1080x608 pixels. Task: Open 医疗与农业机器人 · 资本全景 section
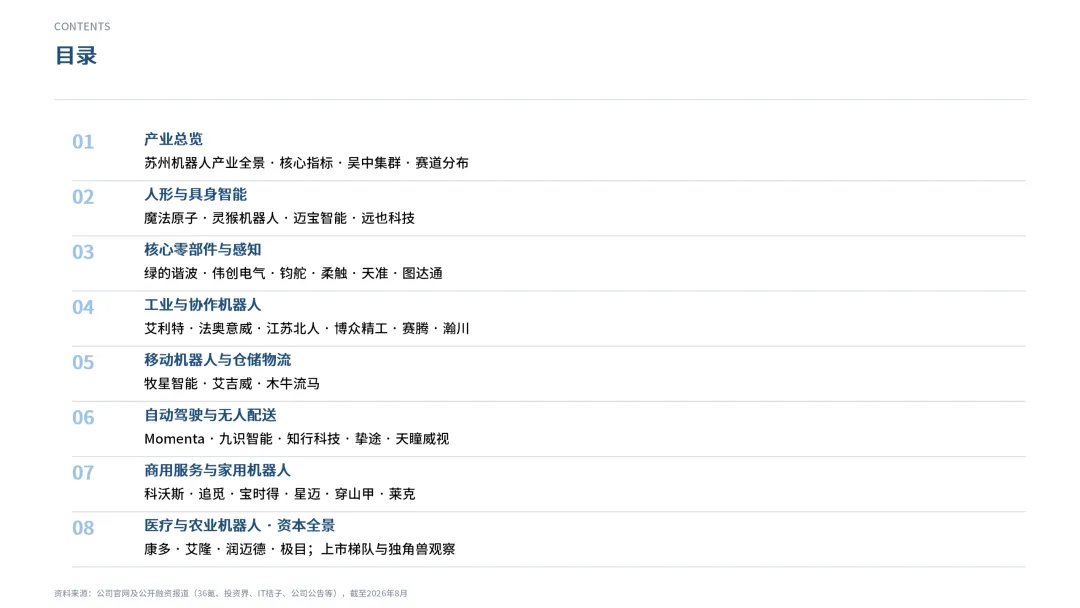[x=239, y=525]
